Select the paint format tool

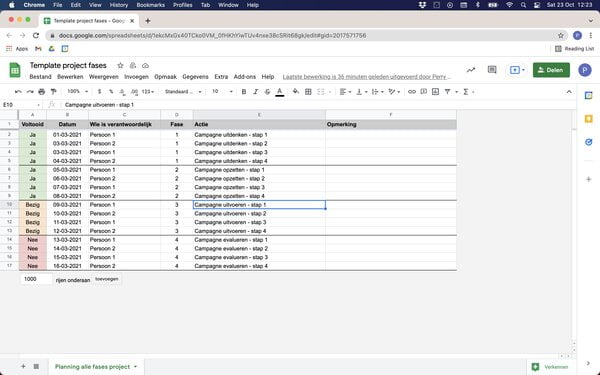(54, 92)
